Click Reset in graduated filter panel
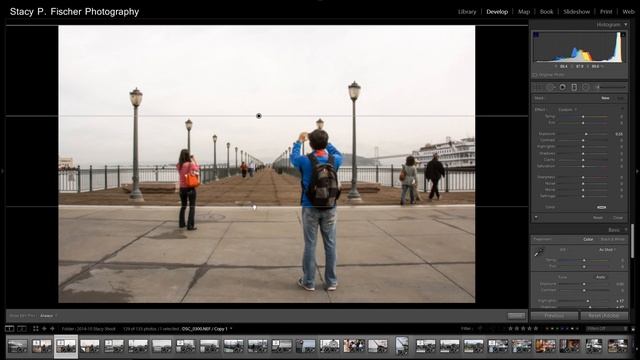640x360 pixels. pos(598,218)
